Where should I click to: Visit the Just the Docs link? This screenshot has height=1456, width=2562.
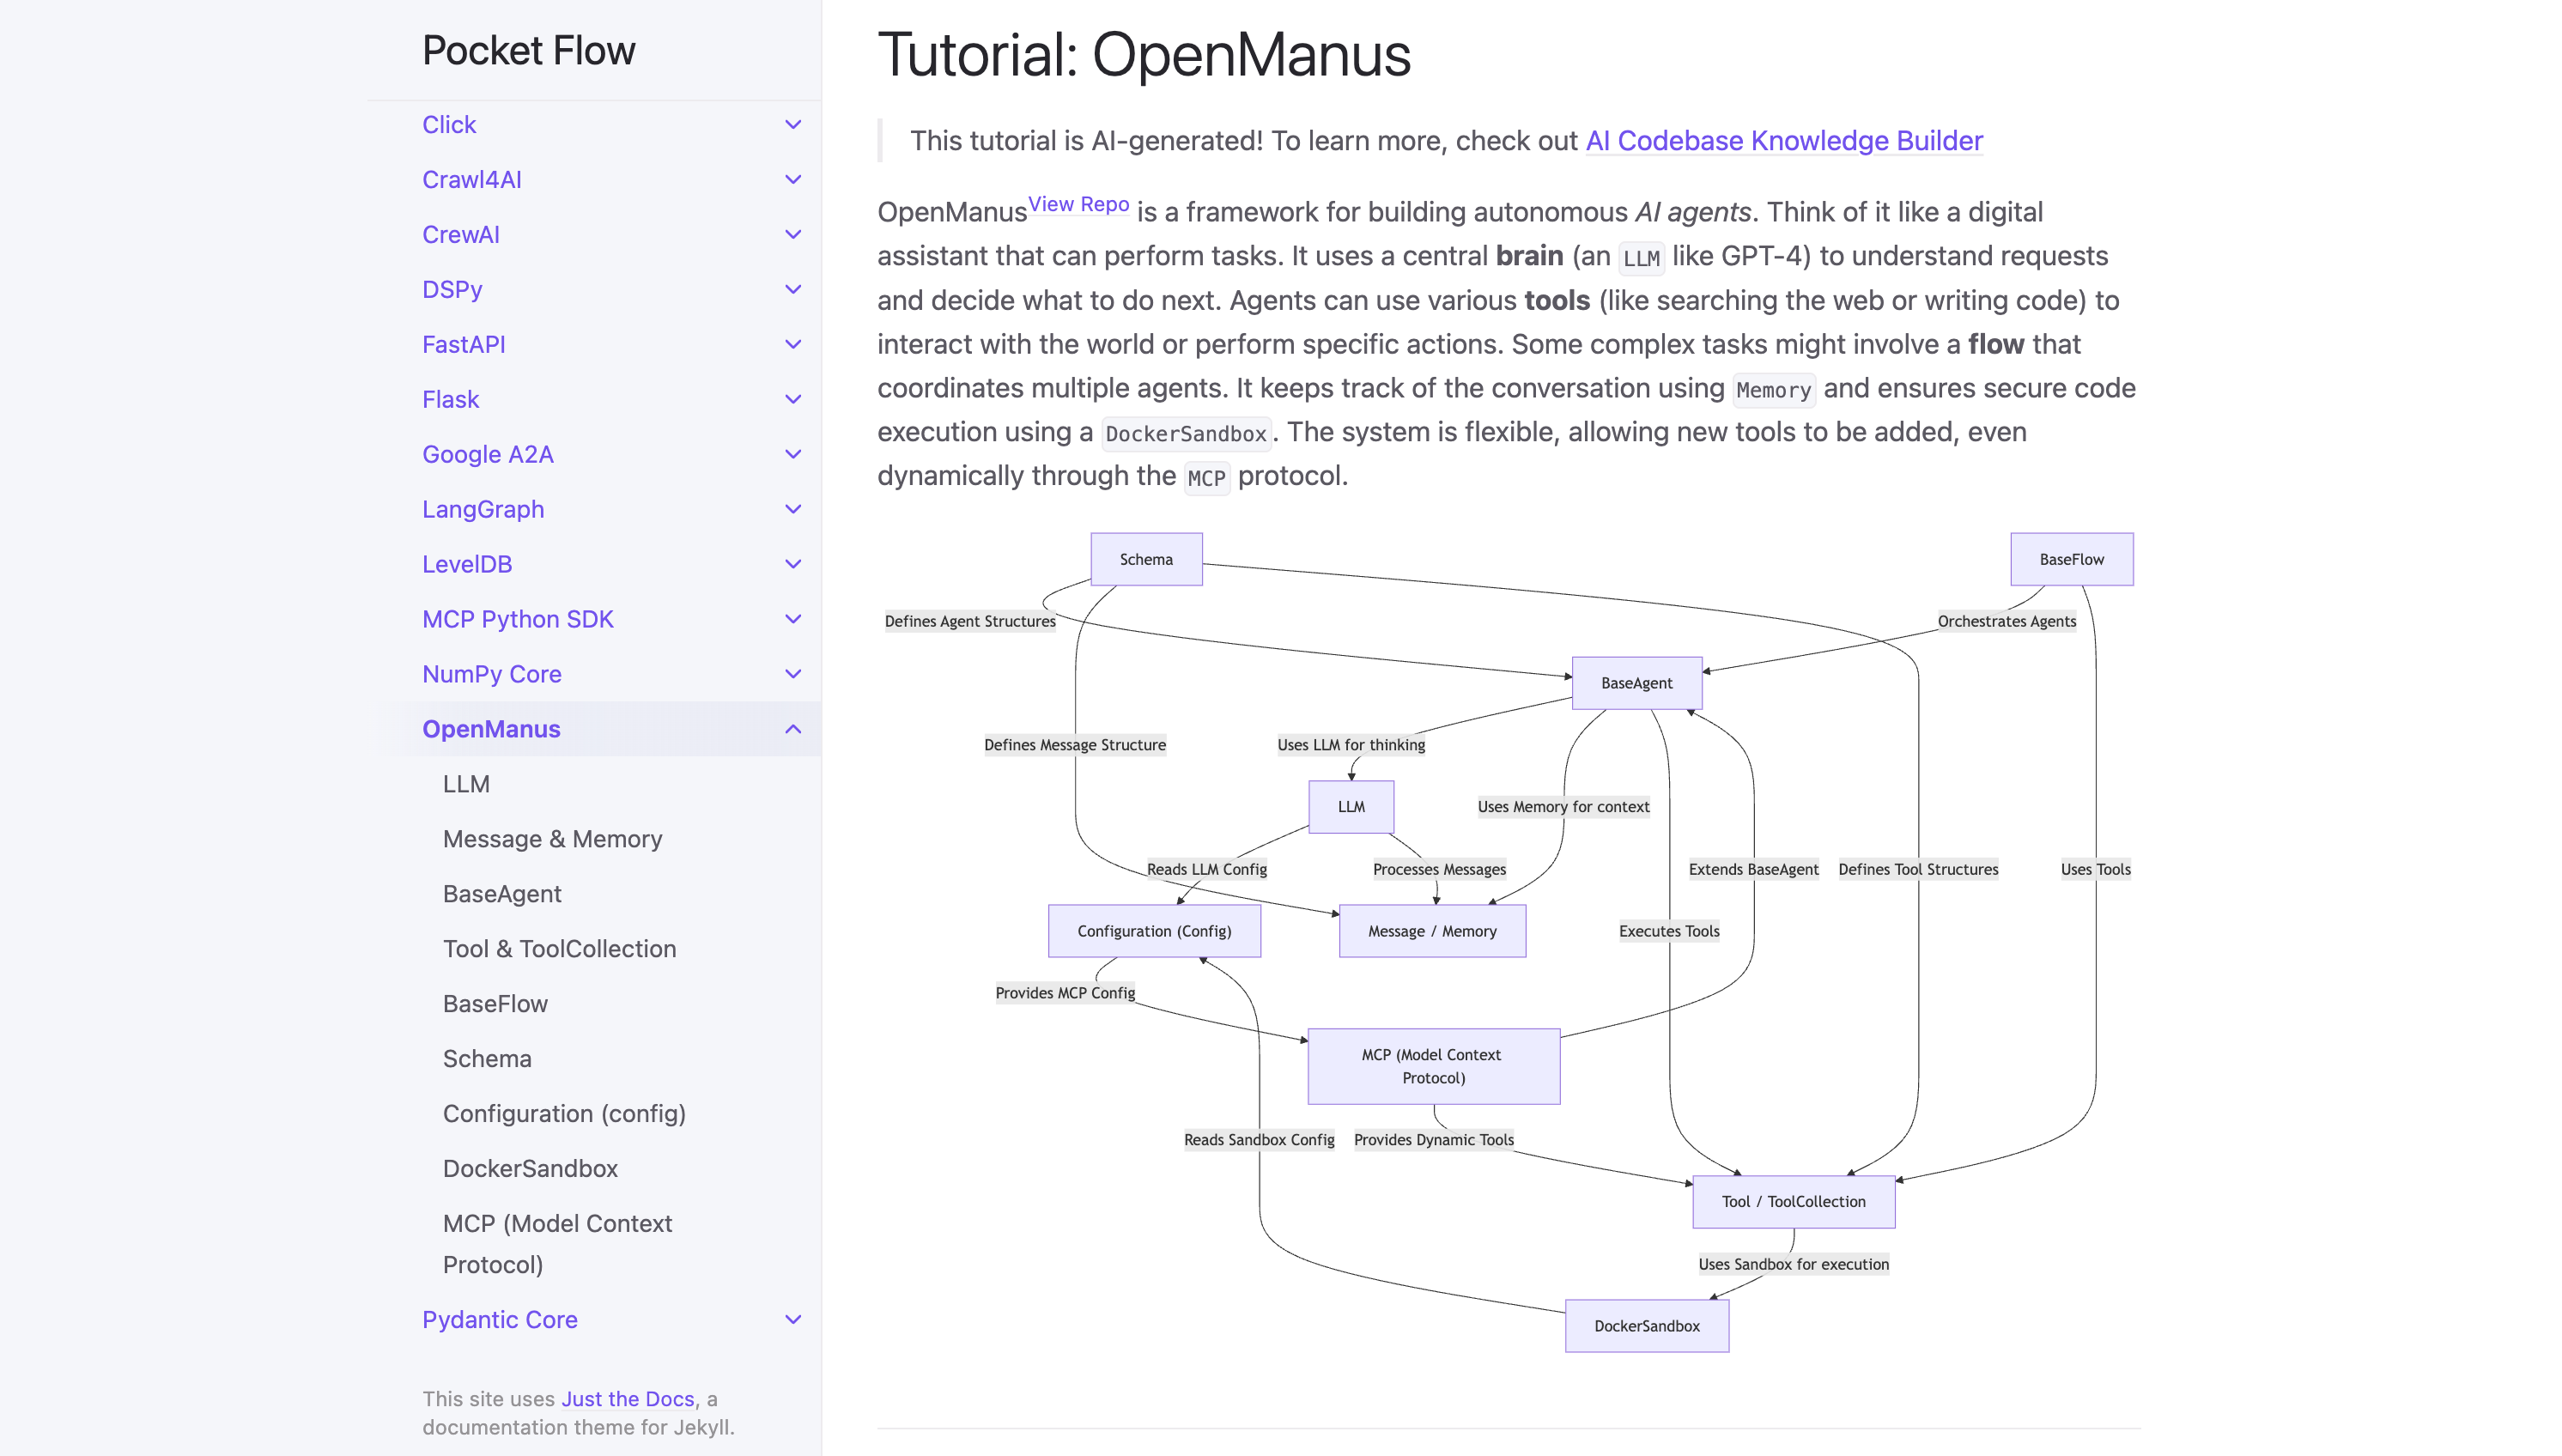click(628, 1400)
